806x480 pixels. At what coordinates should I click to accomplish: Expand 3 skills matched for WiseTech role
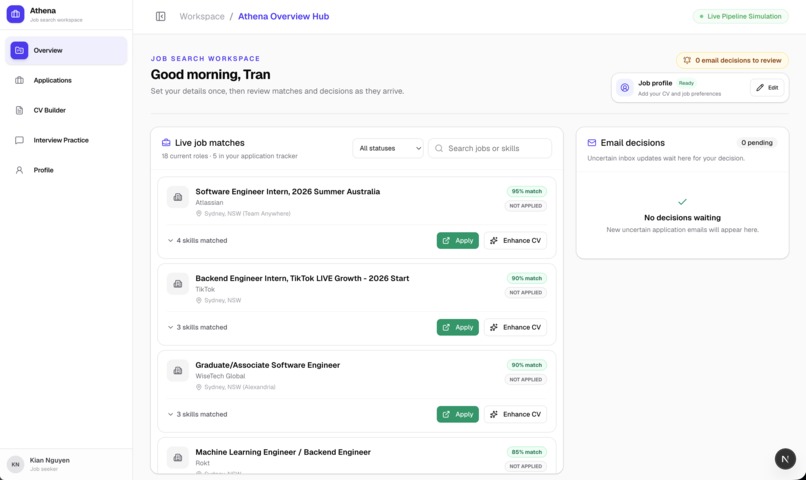[x=197, y=414]
